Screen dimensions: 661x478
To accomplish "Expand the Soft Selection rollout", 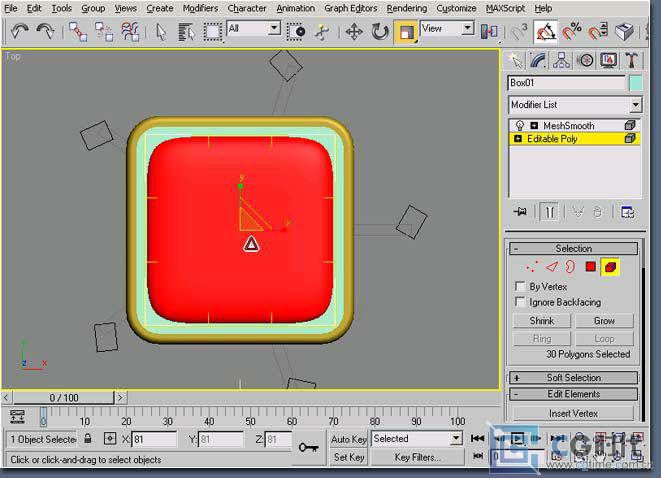I will tap(573, 378).
